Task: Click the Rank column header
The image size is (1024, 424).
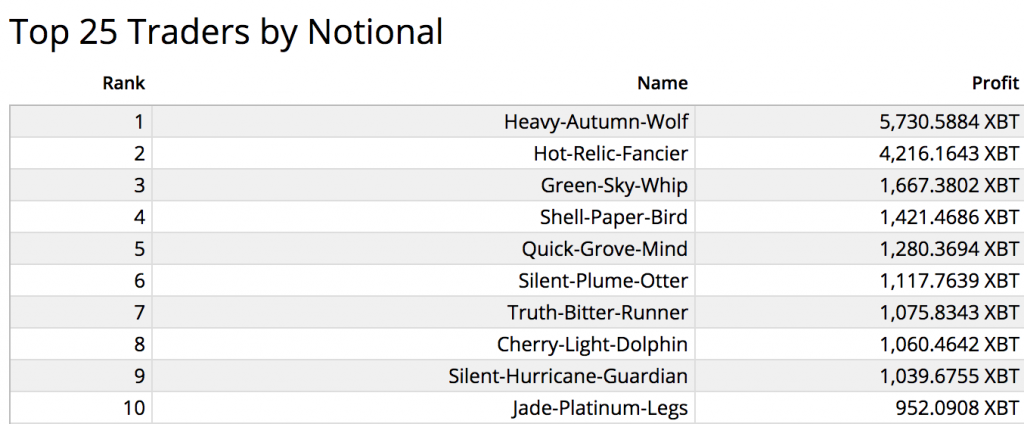Action: (123, 84)
